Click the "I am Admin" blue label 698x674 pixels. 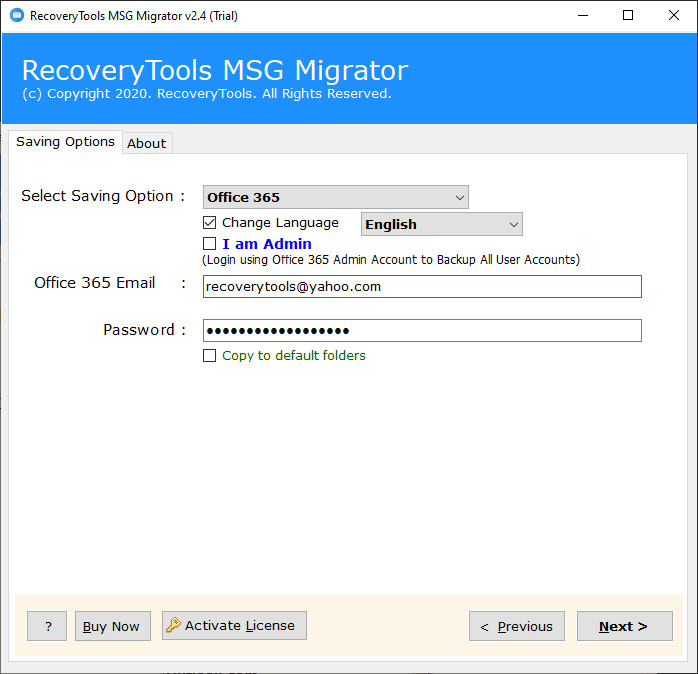tap(267, 244)
